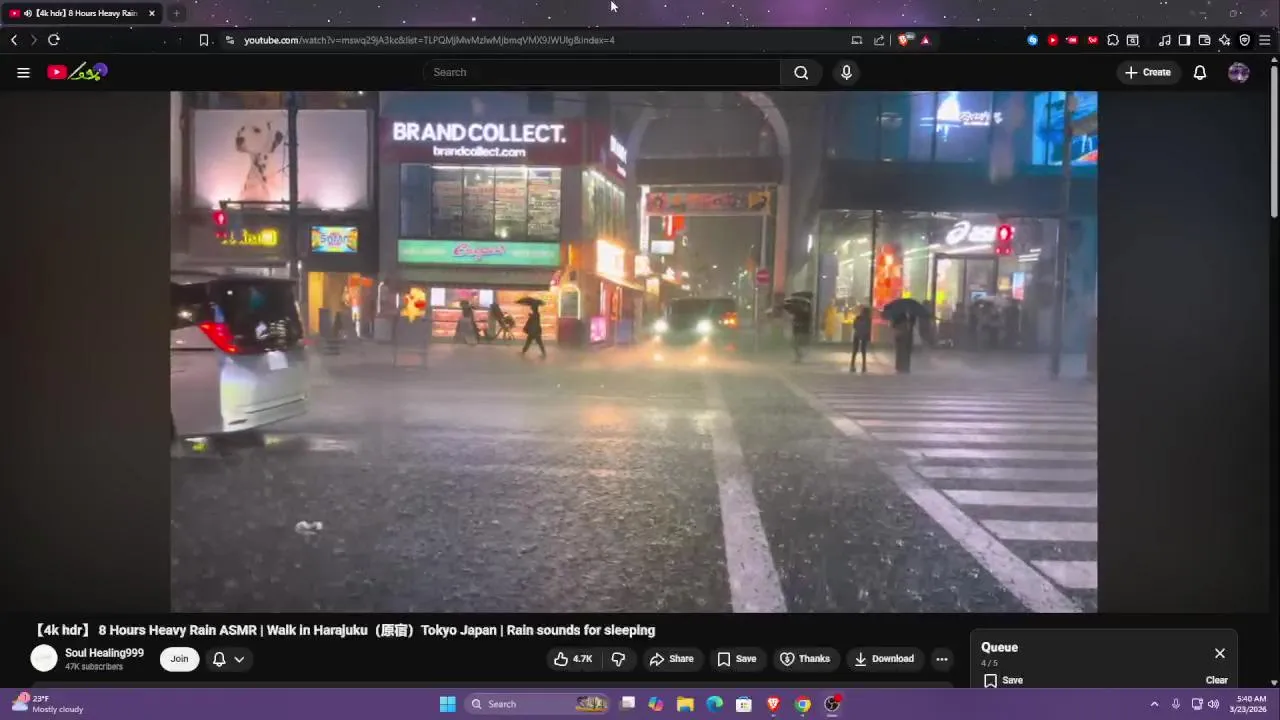
Task: Save the video to a playlist
Action: [x=736, y=658]
